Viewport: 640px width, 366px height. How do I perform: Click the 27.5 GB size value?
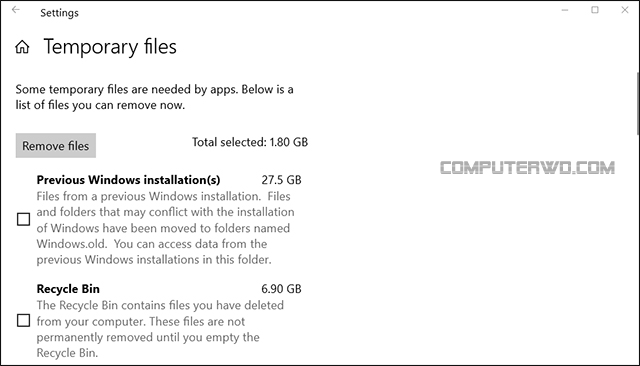[281, 180]
